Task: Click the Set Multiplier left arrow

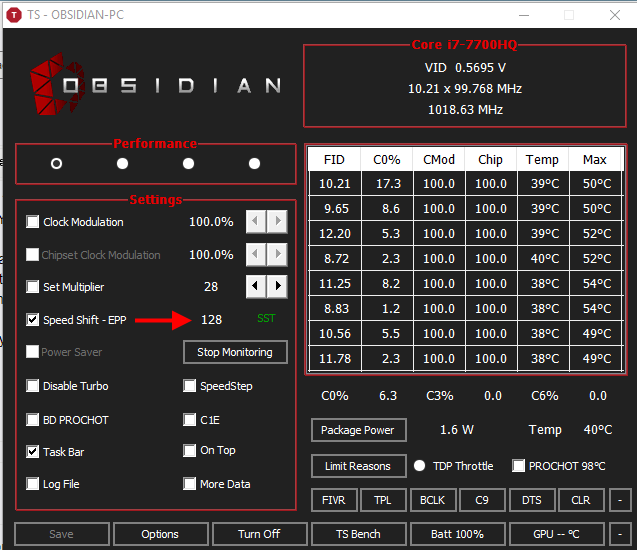Action: point(257,287)
